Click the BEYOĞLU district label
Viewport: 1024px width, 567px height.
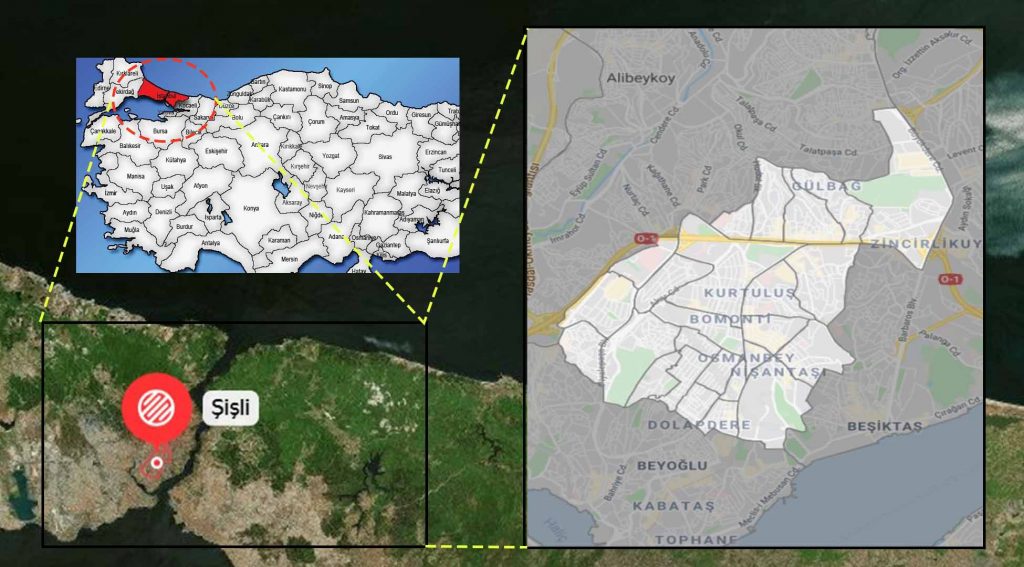click(672, 466)
